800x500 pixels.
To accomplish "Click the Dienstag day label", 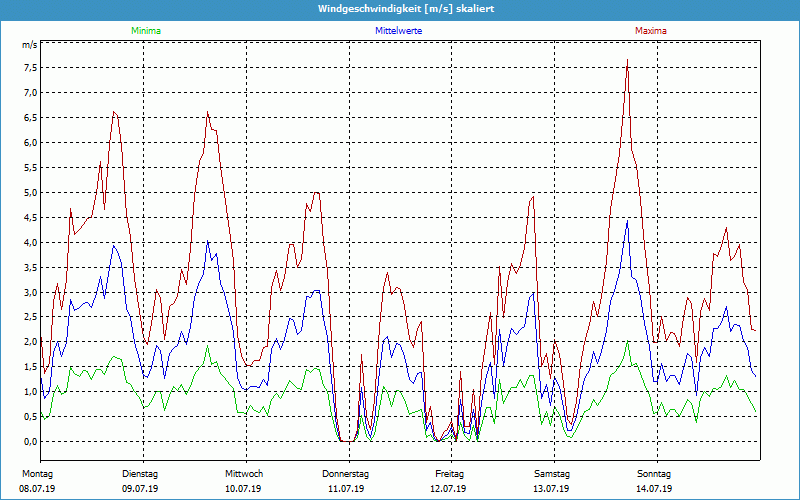I will (x=140, y=474).
